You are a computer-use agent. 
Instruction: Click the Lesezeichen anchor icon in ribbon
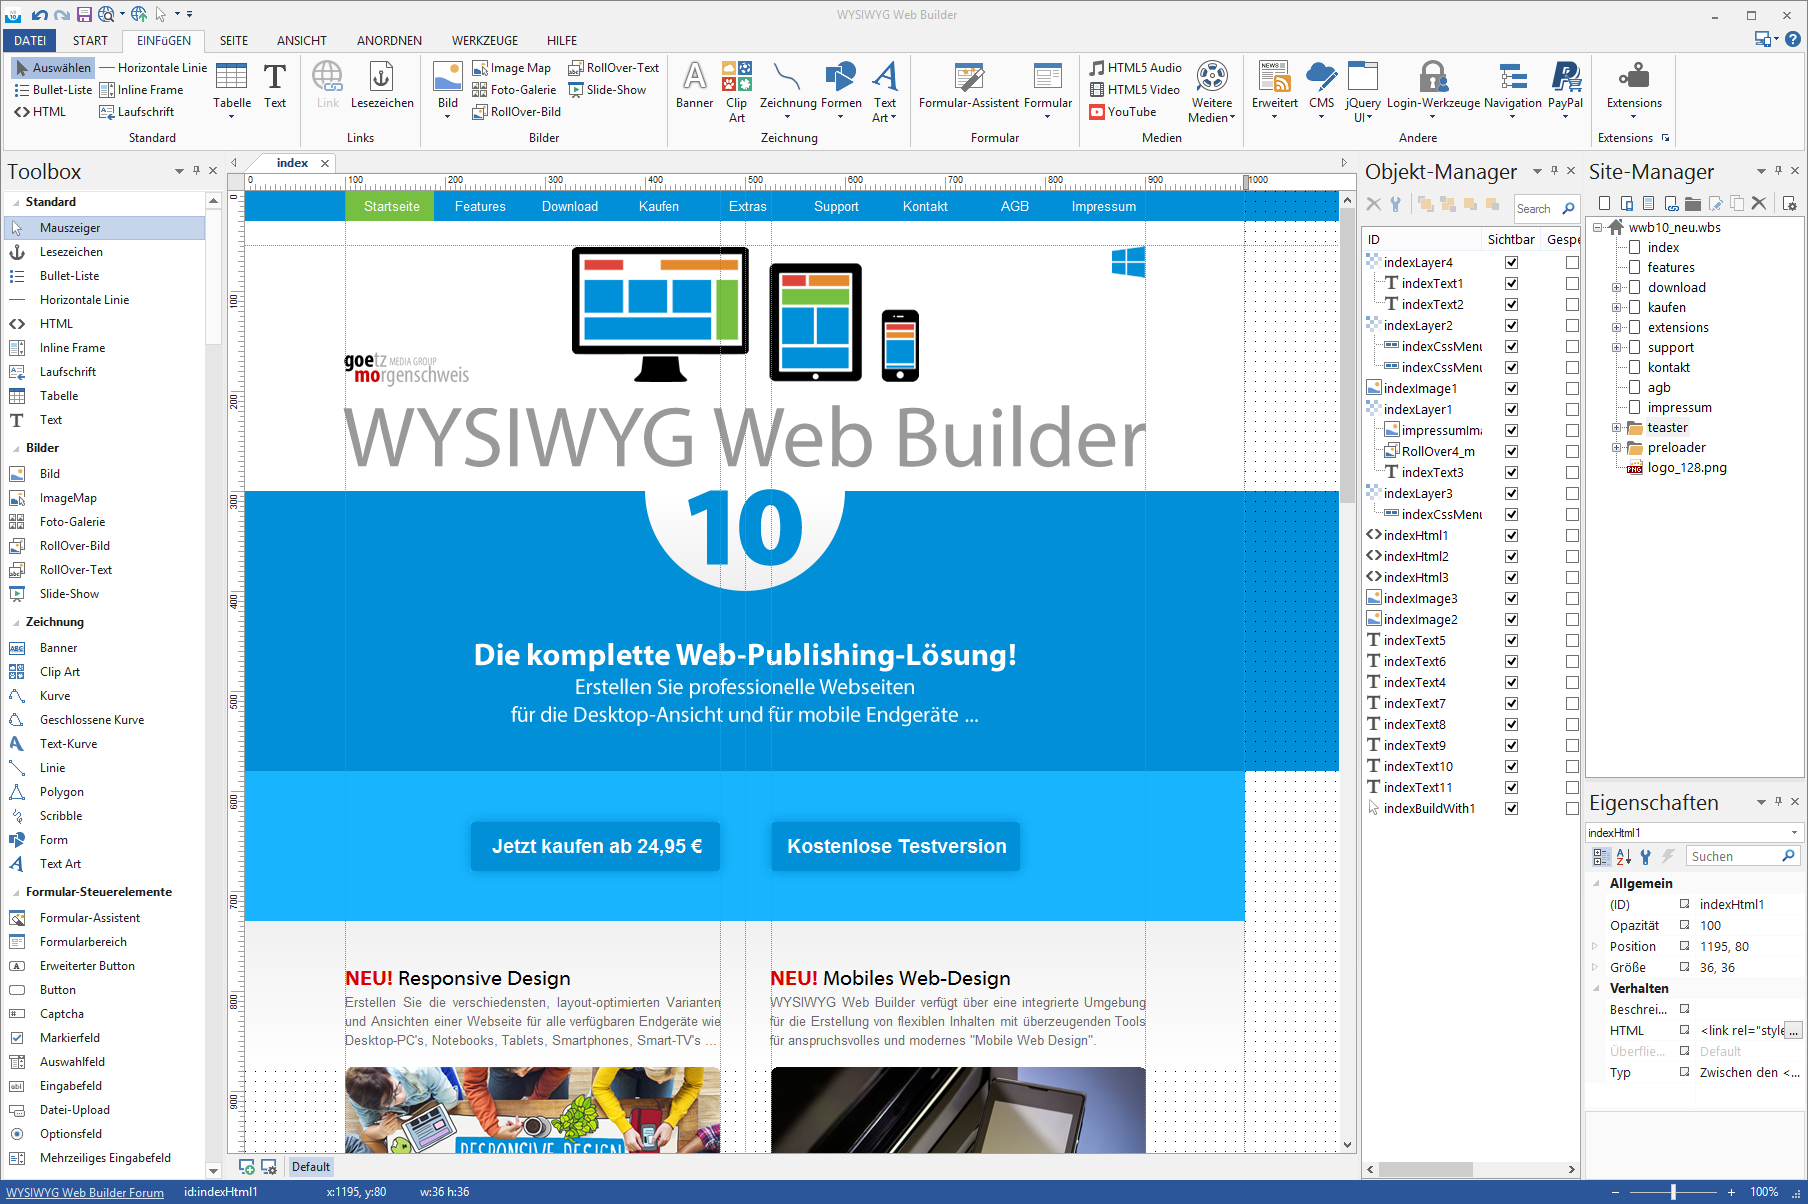[x=381, y=78]
